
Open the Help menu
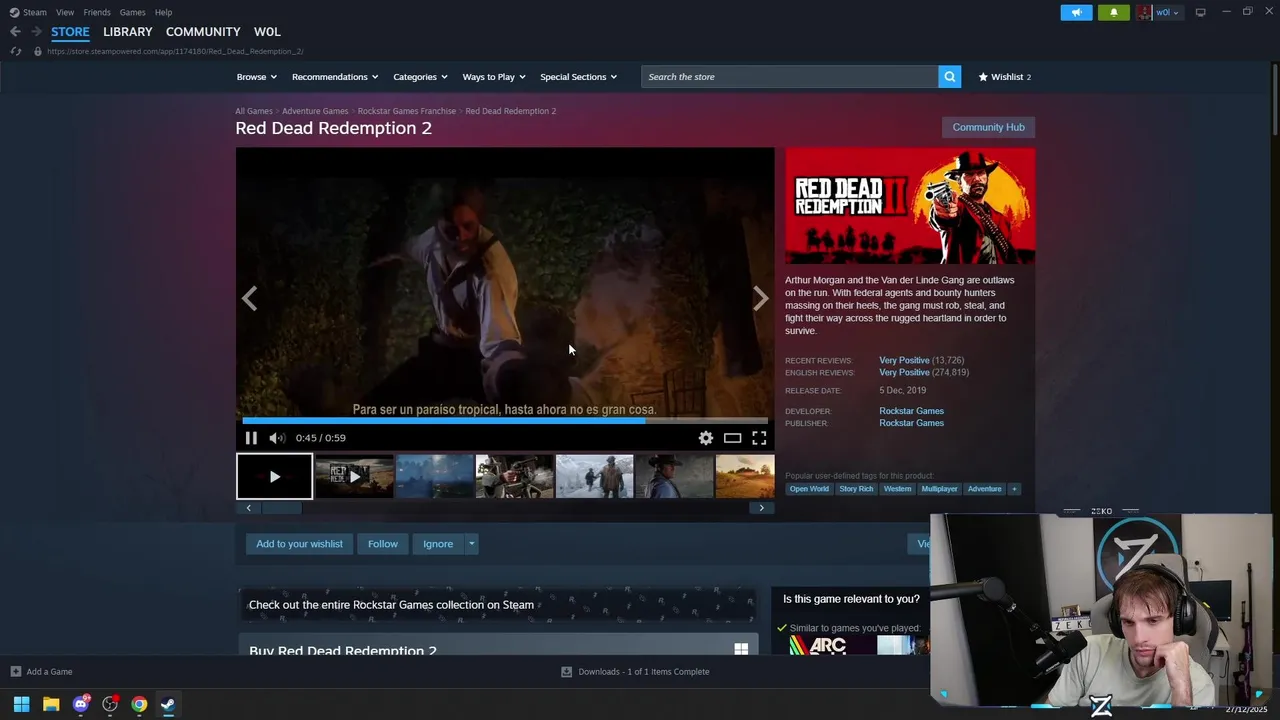[163, 12]
